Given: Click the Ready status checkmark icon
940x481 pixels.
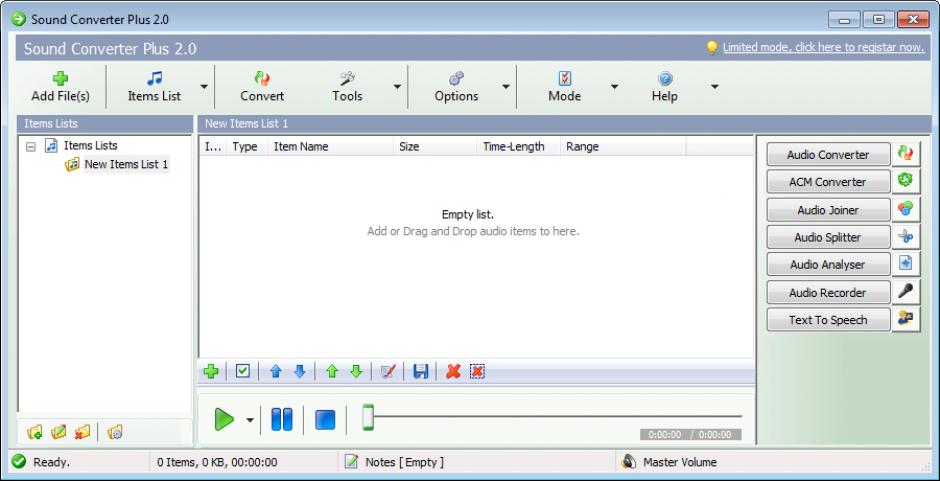Looking at the screenshot, I should 19,461.
